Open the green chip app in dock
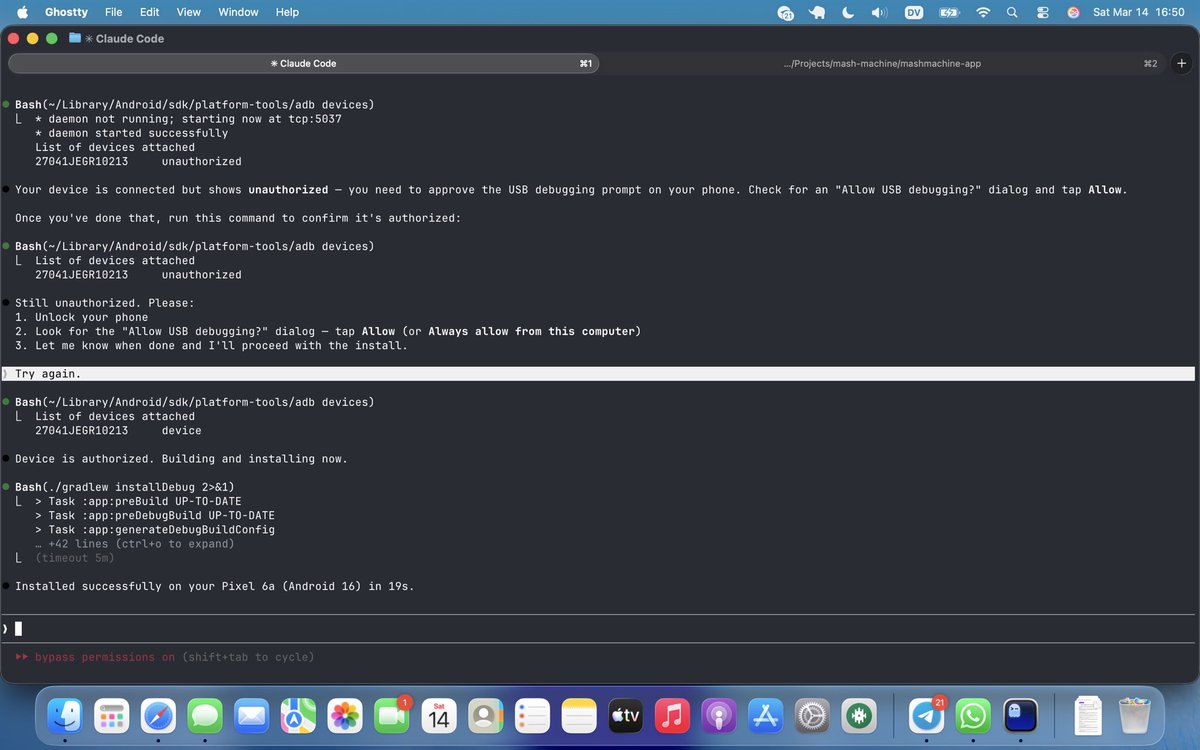Viewport: 1200px width, 750px height. [859, 715]
